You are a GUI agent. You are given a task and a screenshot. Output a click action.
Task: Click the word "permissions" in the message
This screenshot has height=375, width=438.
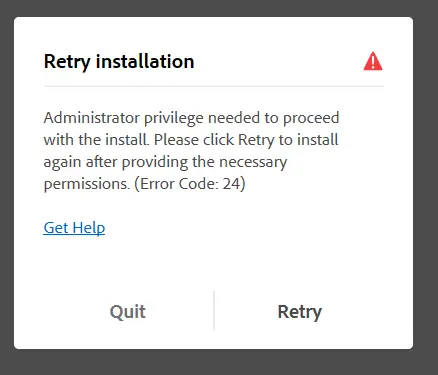coord(87,184)
